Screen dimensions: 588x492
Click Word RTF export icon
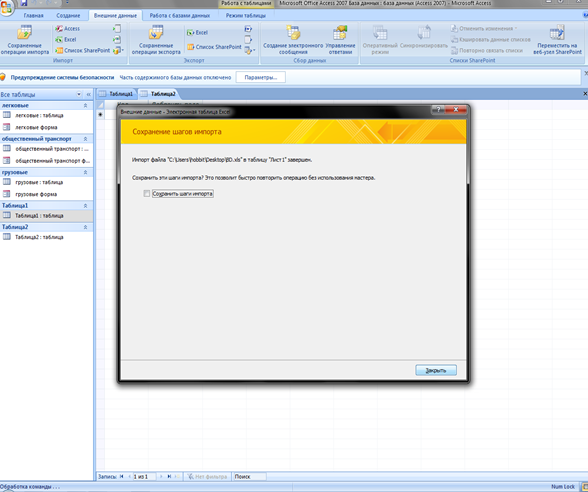(248, 29)
